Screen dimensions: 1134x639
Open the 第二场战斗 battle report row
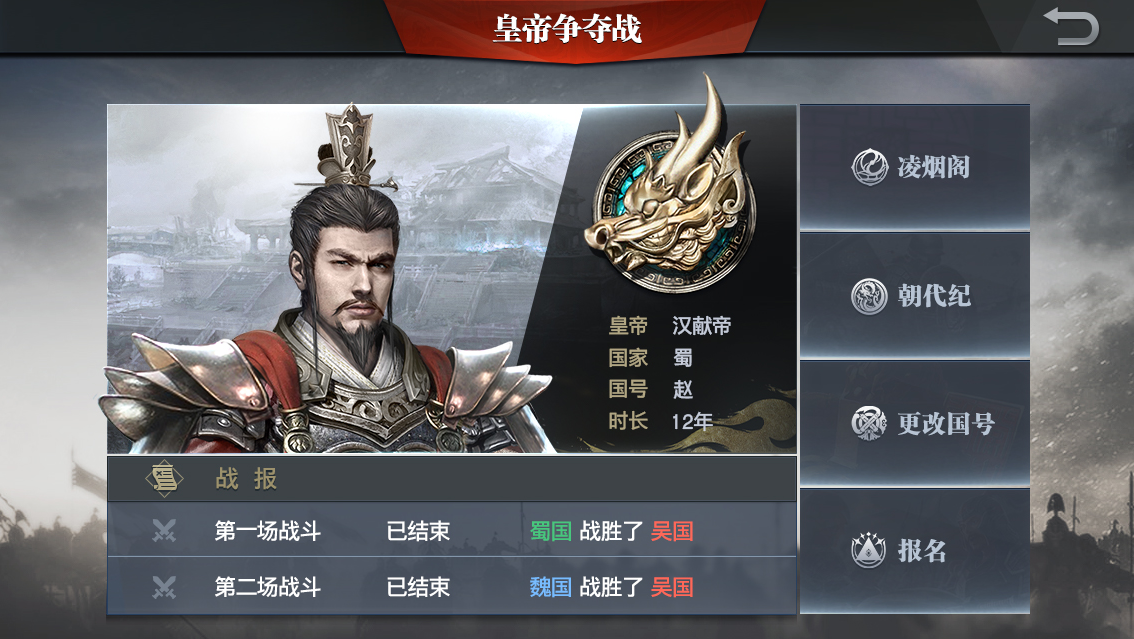[452, 586]
